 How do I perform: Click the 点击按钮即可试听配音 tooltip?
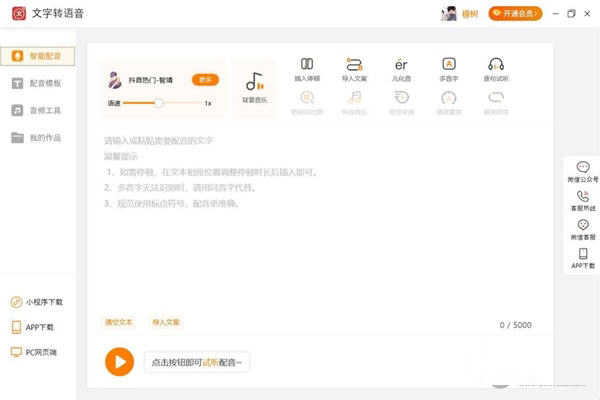tap(197, 362)
